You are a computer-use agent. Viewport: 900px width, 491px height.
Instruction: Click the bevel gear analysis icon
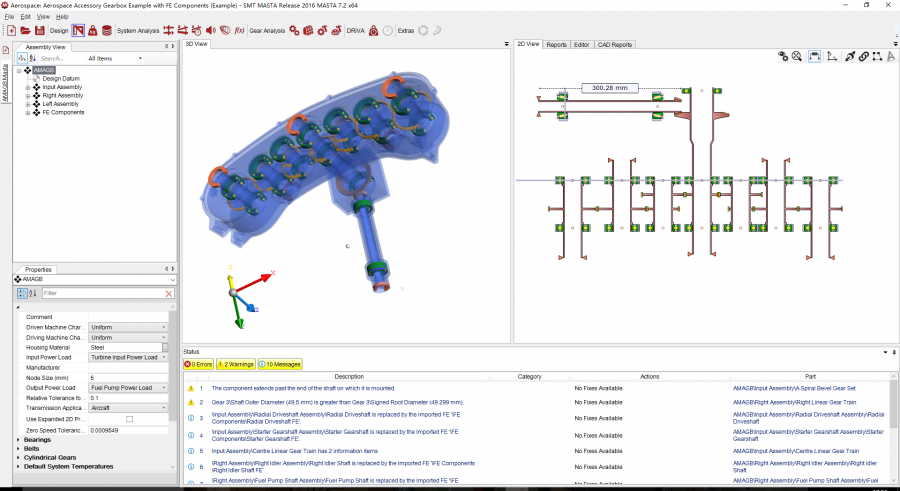click(x=336, y=30)
